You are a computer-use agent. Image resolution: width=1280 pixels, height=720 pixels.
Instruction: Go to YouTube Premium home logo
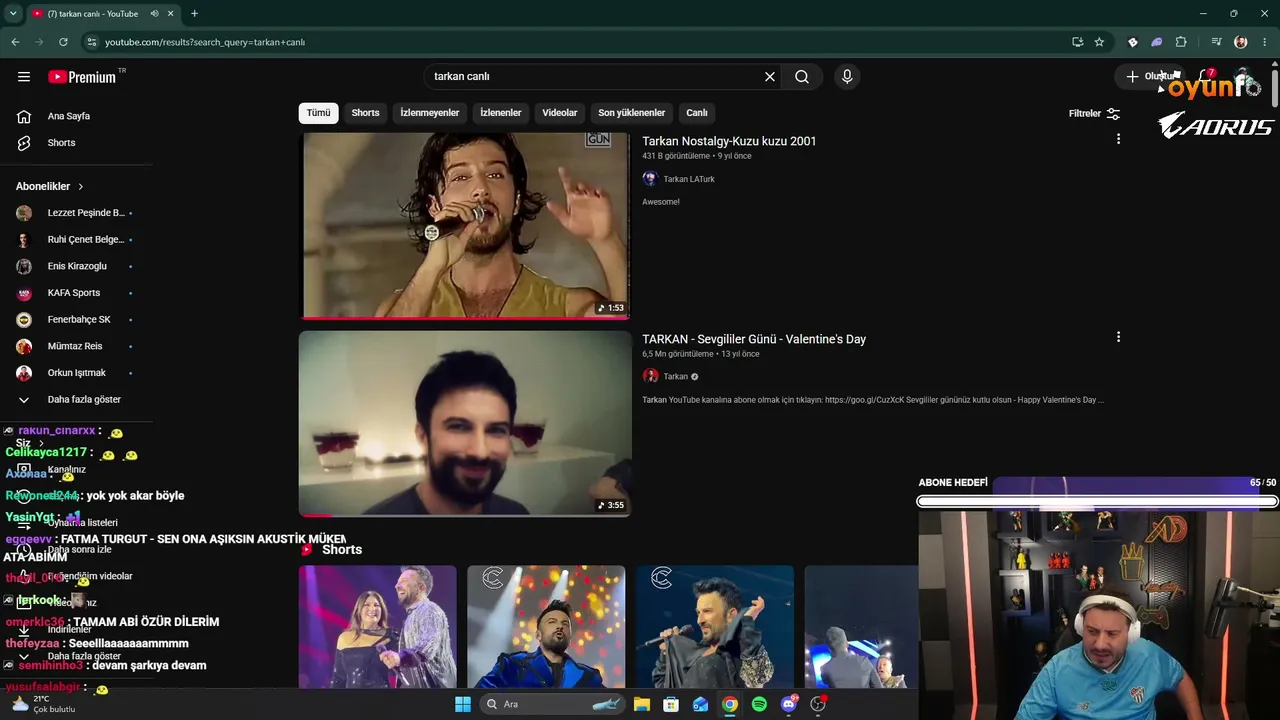click(x=82, y=77)
